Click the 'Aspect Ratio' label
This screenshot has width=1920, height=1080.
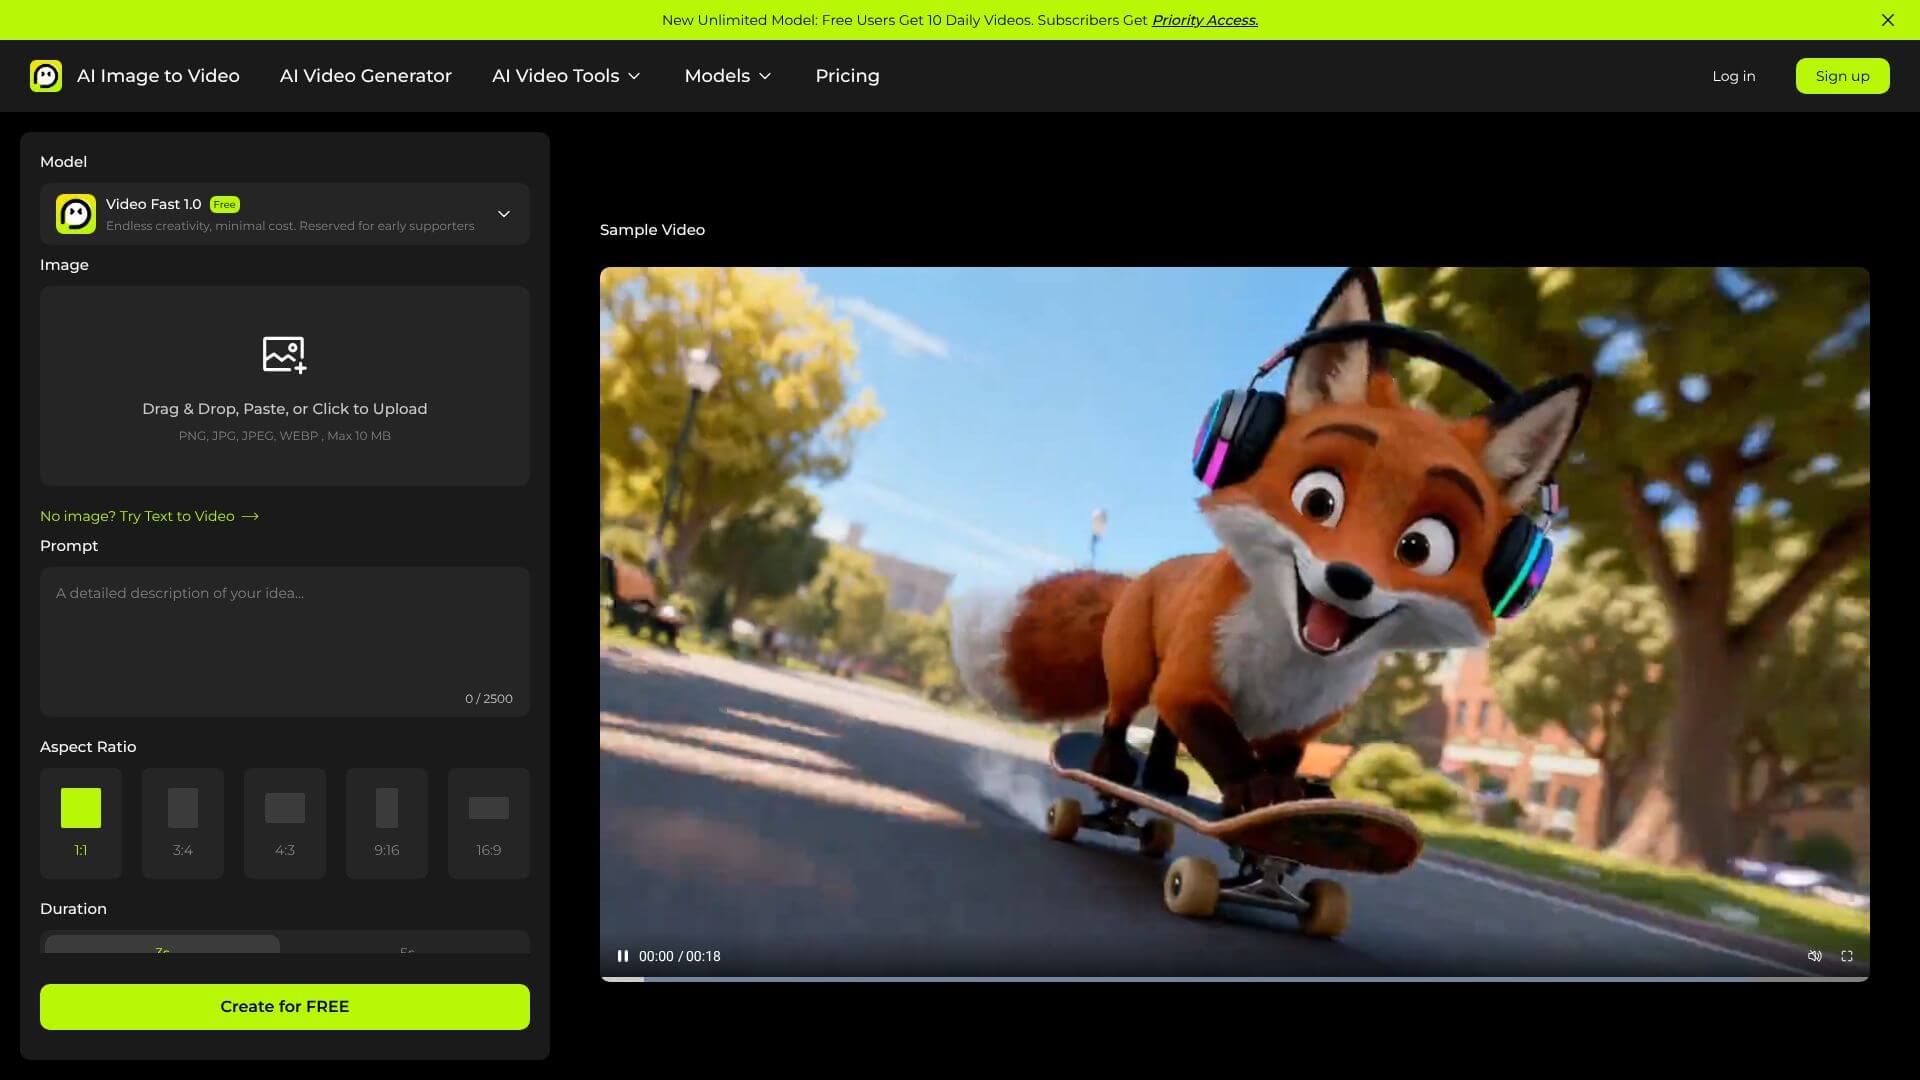[x=88, y=747]
